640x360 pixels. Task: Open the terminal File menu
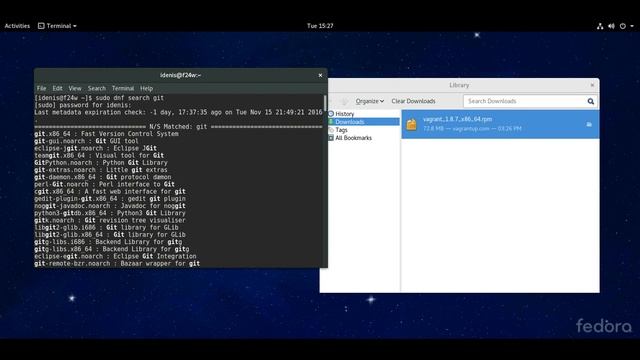pyautogui.click(x=41, y=88)
